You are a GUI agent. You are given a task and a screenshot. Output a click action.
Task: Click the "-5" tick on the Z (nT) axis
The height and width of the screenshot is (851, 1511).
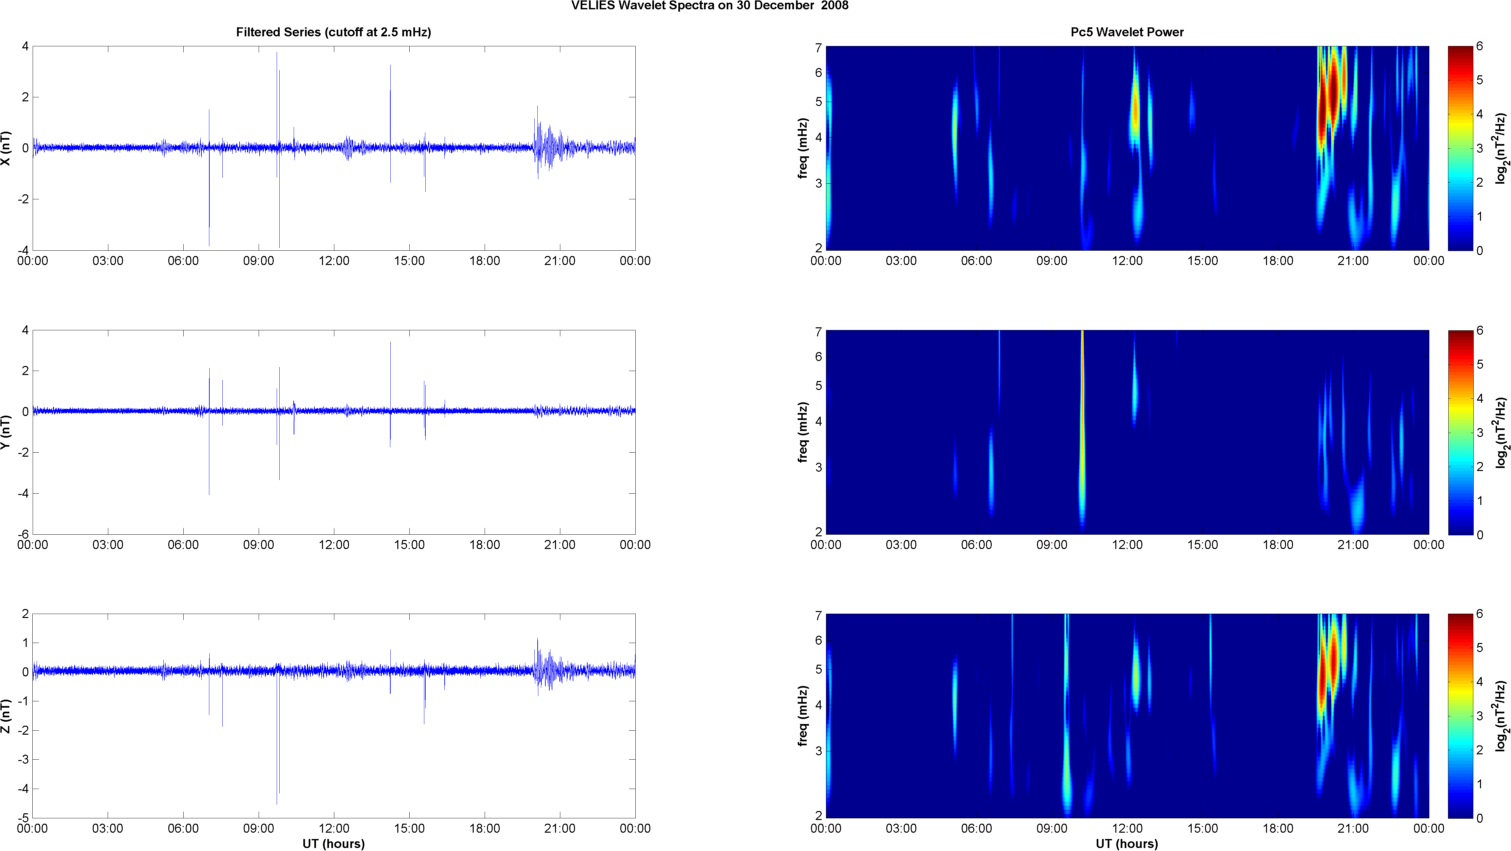tap(23, 818)
